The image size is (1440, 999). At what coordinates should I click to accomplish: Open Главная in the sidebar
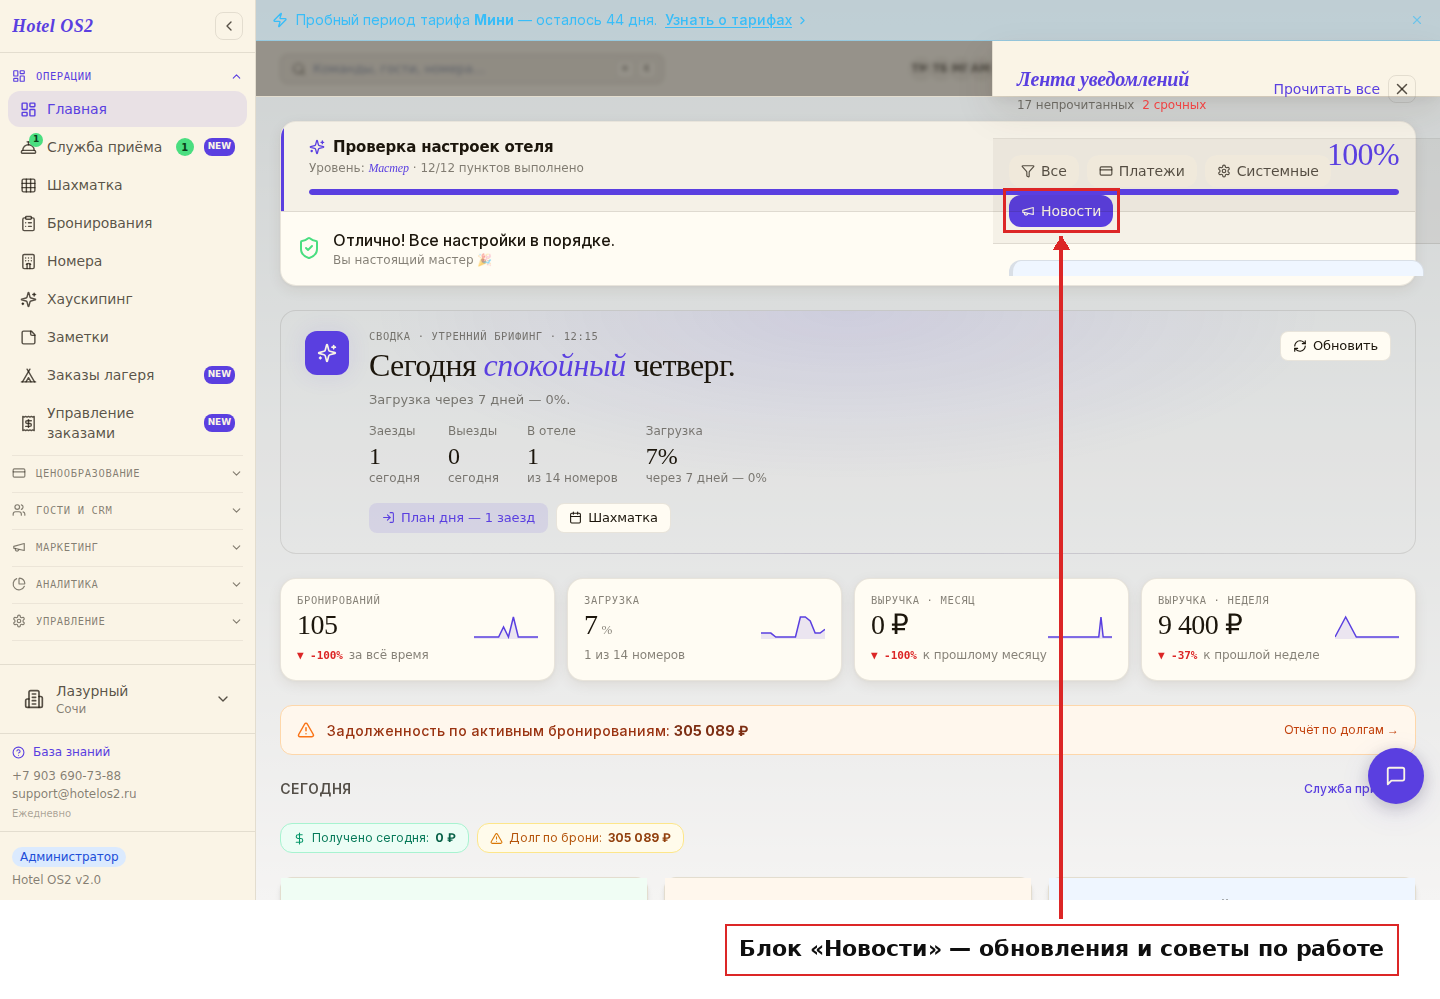pos(127,109)
